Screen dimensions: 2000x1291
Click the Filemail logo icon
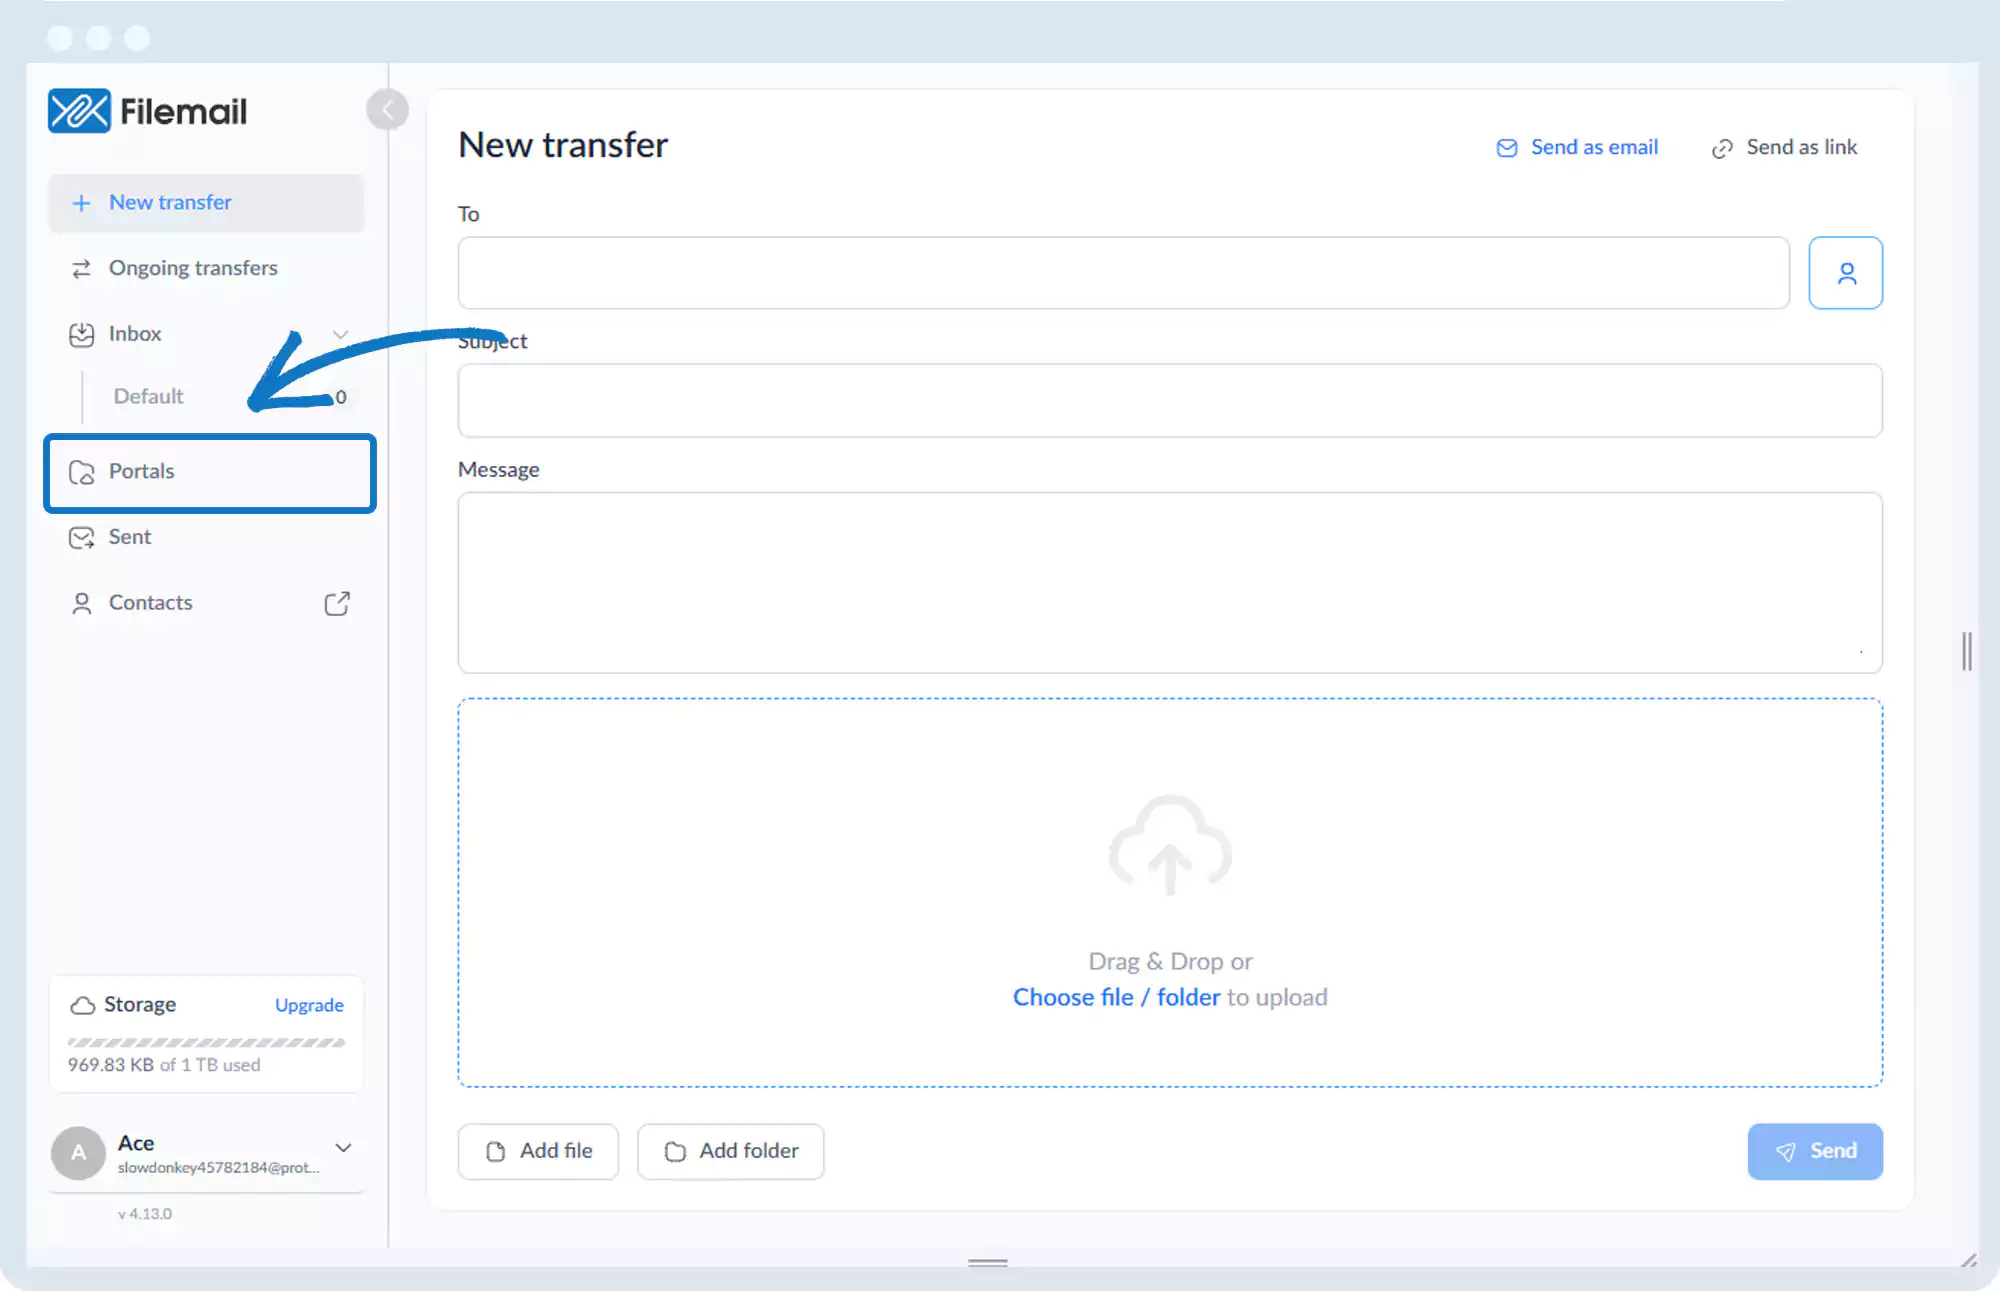pos(79,111)
